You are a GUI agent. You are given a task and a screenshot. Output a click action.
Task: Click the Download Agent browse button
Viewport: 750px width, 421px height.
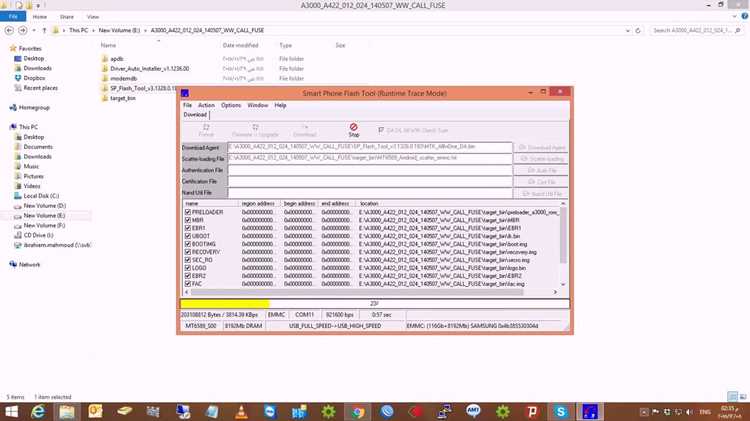click(541, 147)
